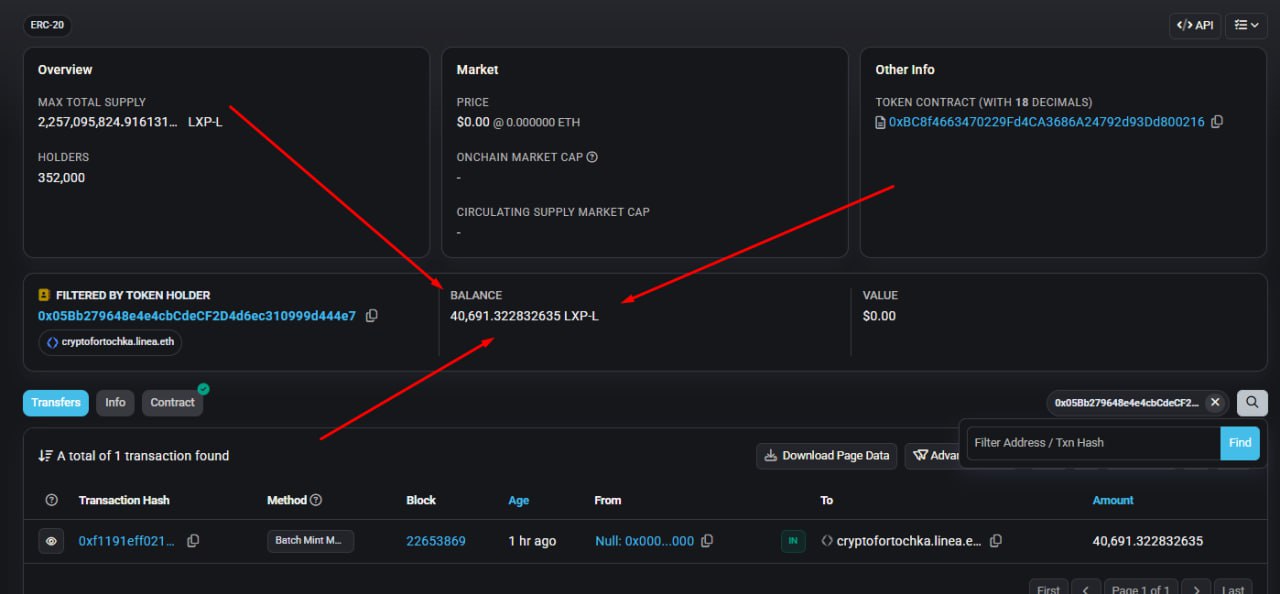Click the search magnifier icon
The image size is (1280, 594).
click(x=1252, y=402)
